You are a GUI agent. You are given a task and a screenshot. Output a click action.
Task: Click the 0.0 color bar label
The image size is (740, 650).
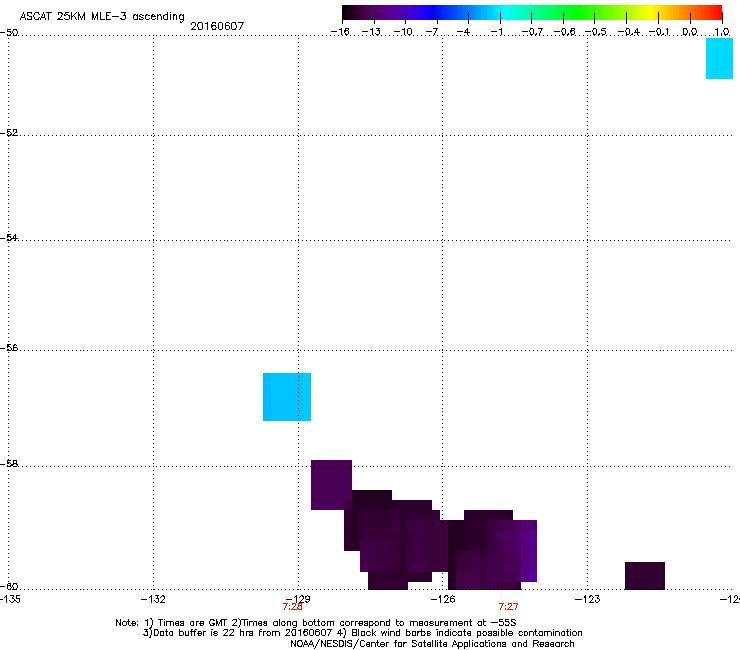click(690, 32)
